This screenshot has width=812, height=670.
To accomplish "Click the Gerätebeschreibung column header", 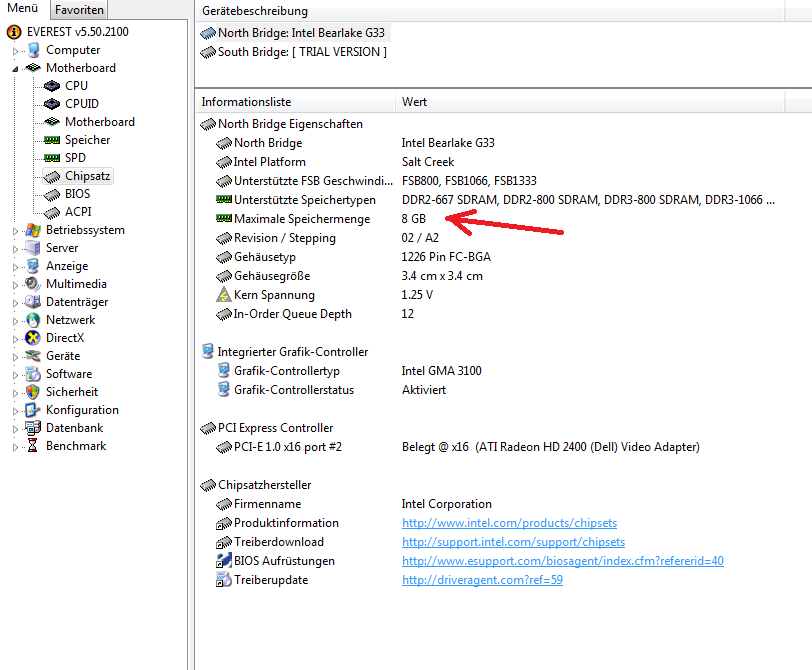I will tap(490, 11).
